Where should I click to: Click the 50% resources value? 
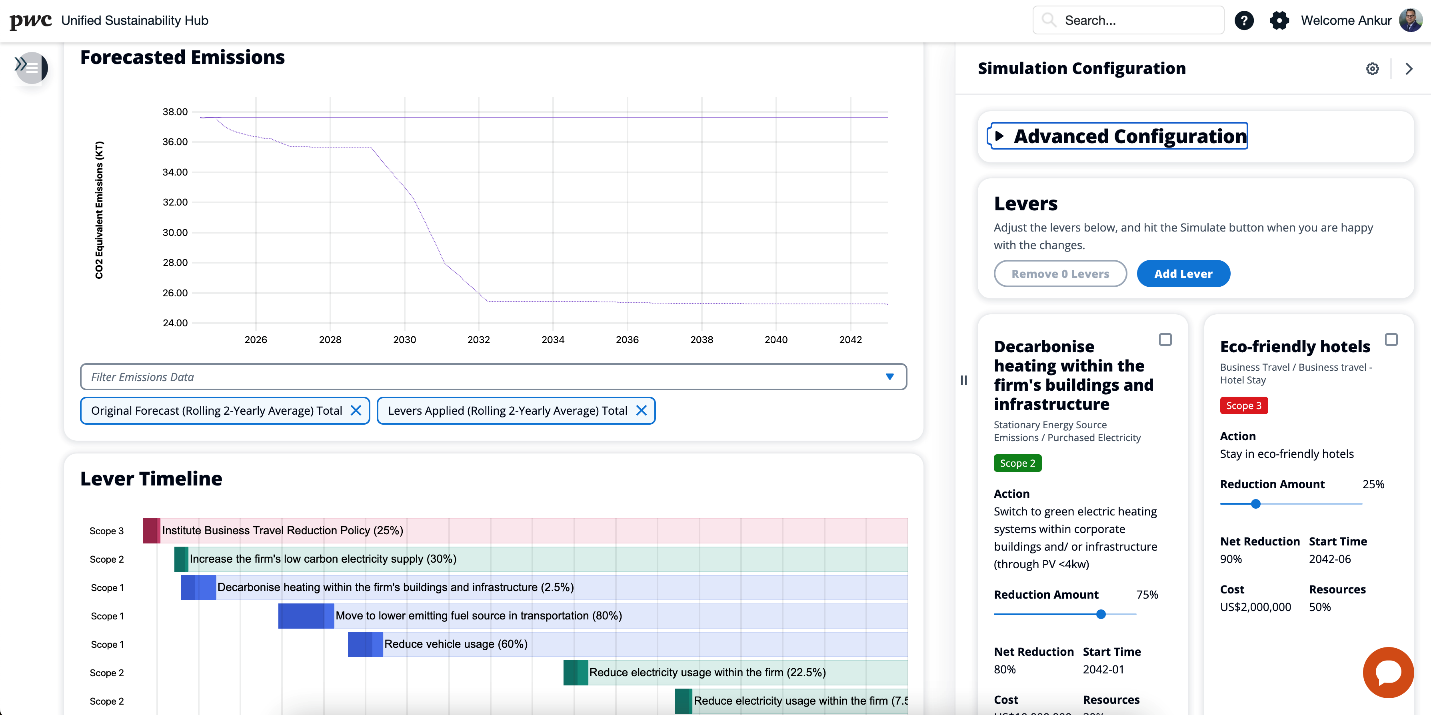coord(1320,607)
